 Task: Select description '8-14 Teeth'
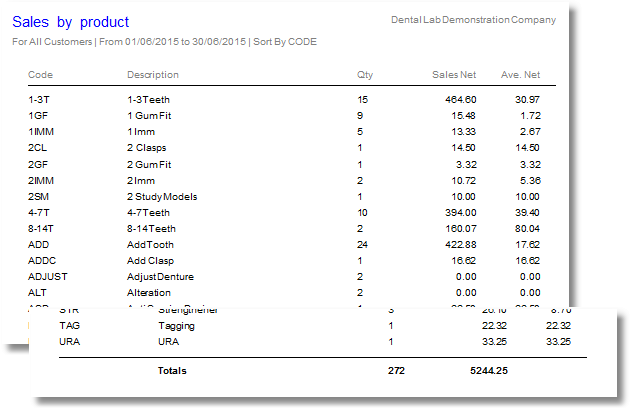coord(151,229)
